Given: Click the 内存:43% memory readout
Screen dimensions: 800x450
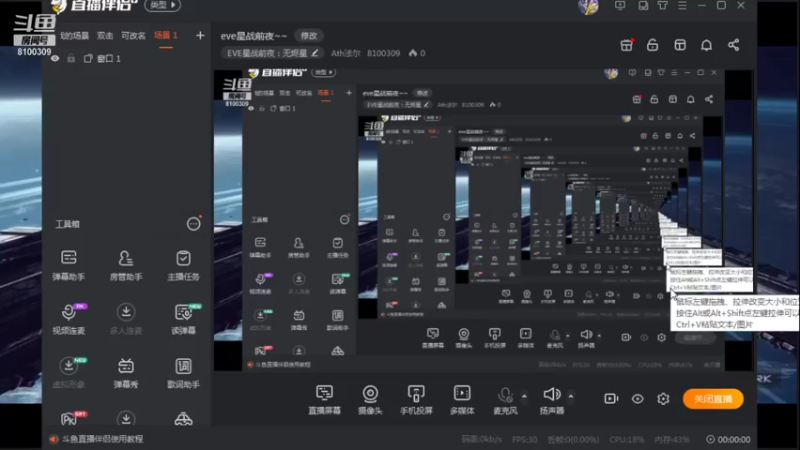Looking at the screenshot, I should pos(672,439).
